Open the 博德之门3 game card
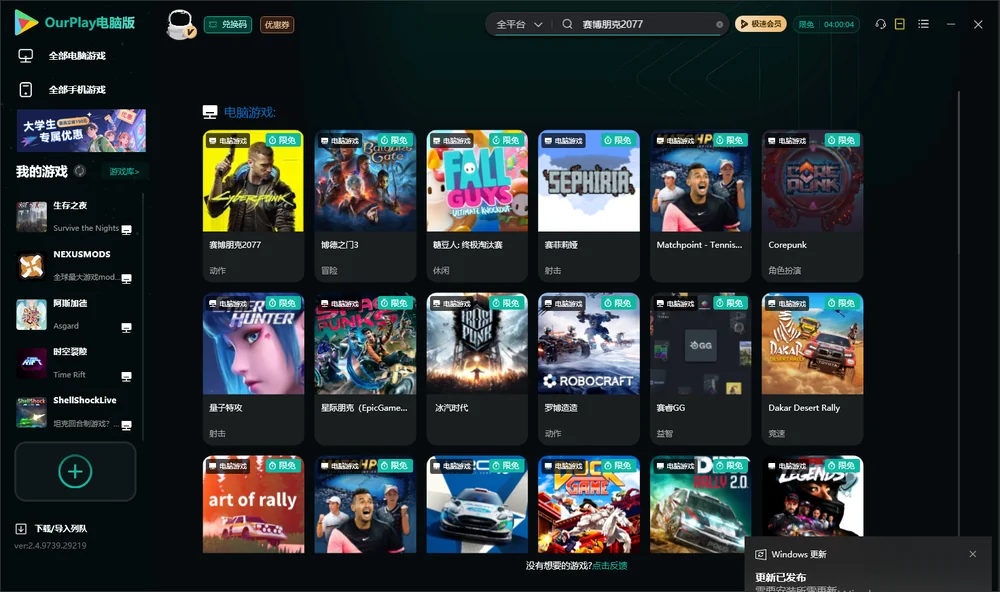This screenshot has width=1000, height=592. pyautogui.click(x=365, y=205)
